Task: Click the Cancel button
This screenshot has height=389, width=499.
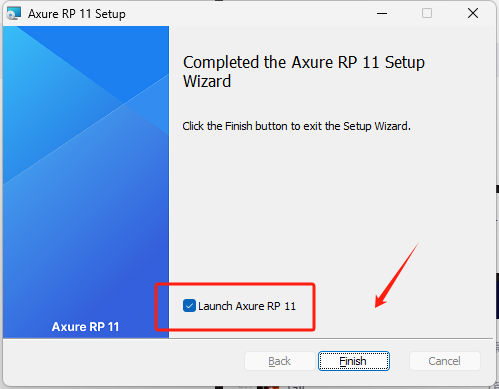Action: point(445,361)
